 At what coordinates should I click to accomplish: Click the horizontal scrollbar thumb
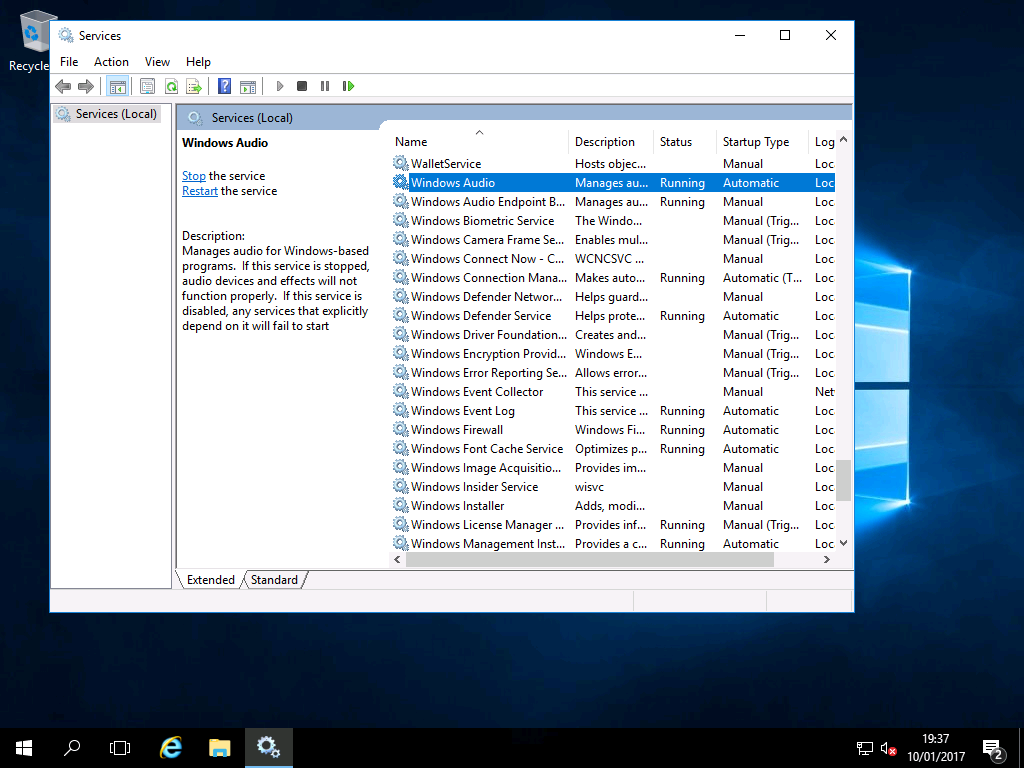pos(590,560)
